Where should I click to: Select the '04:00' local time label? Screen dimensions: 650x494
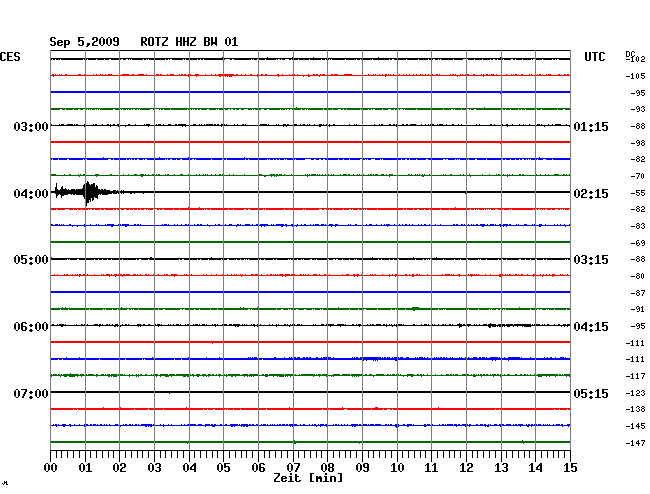[31, 194]
